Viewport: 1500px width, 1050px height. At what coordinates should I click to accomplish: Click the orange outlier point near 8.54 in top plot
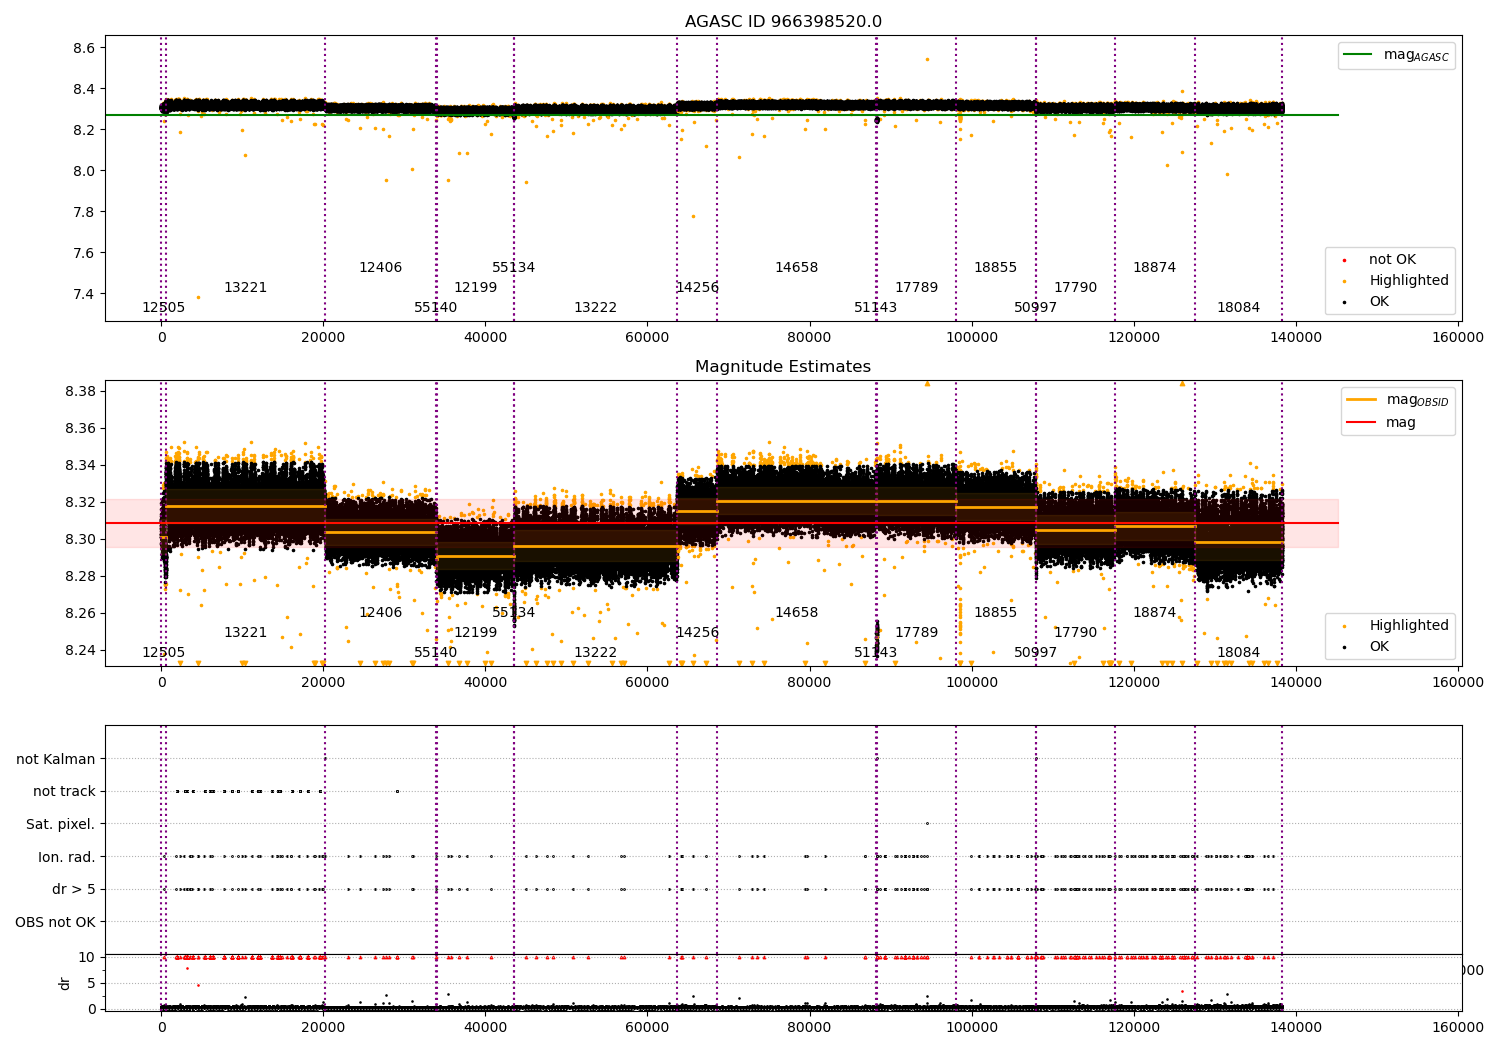point(927,59)
